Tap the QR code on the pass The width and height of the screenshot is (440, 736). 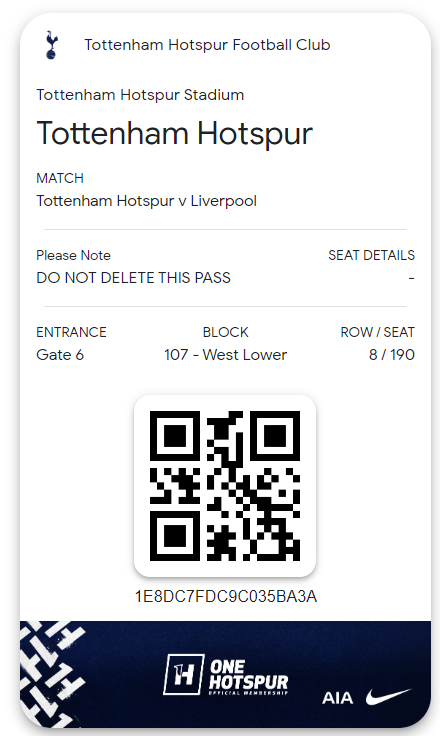tap(224, 486)
